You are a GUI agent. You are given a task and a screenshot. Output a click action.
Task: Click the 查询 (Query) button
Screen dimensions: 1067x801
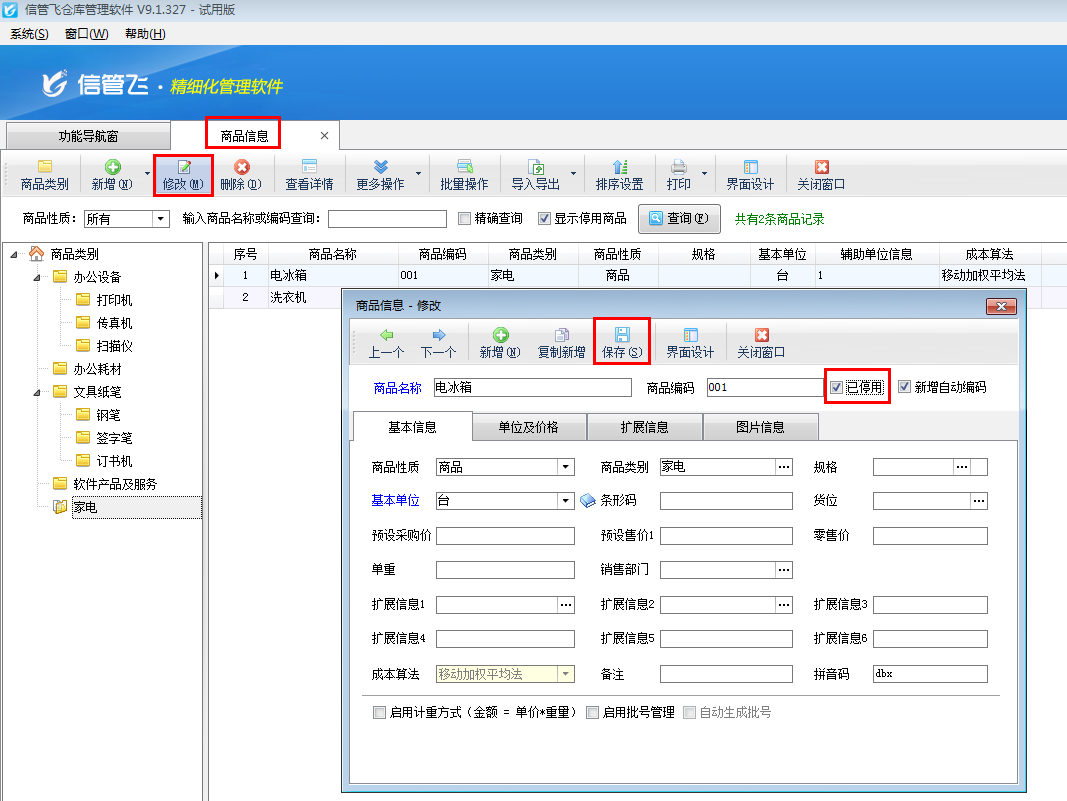coord(679,218)
